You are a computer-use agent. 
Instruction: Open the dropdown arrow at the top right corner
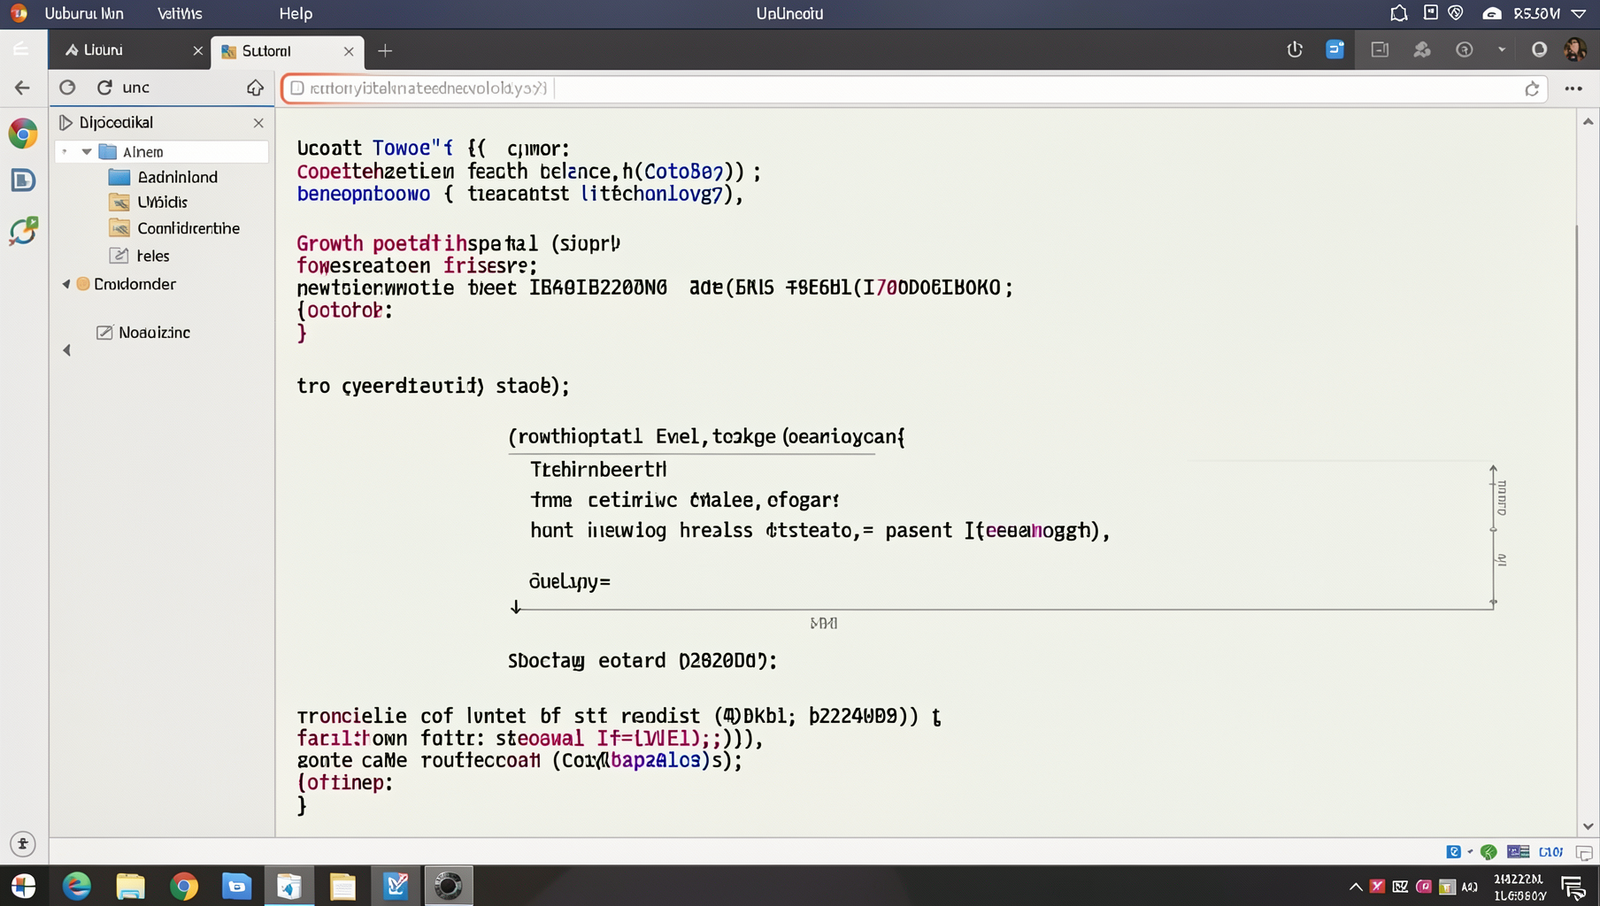[x=1579, y=13]
